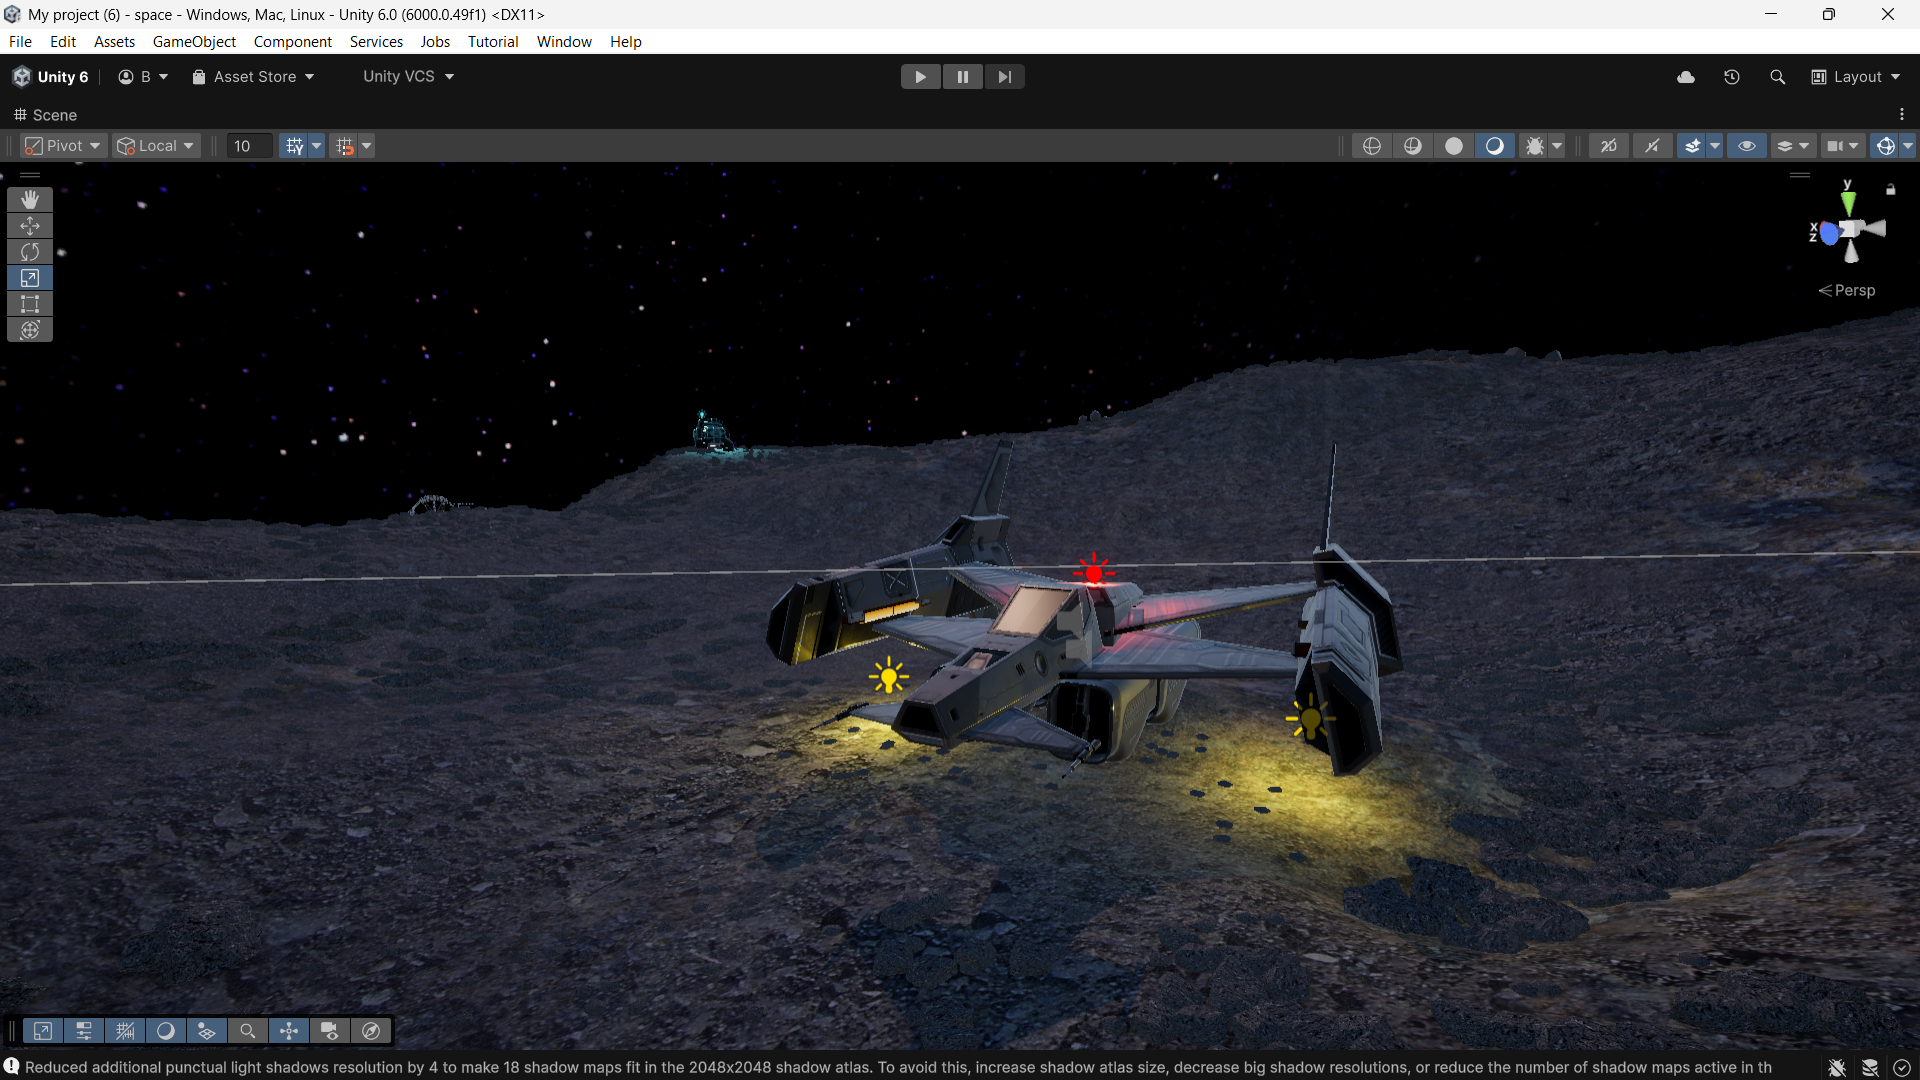Open the undo history clock icon

pyautogui.click(x=1732, y=77)
